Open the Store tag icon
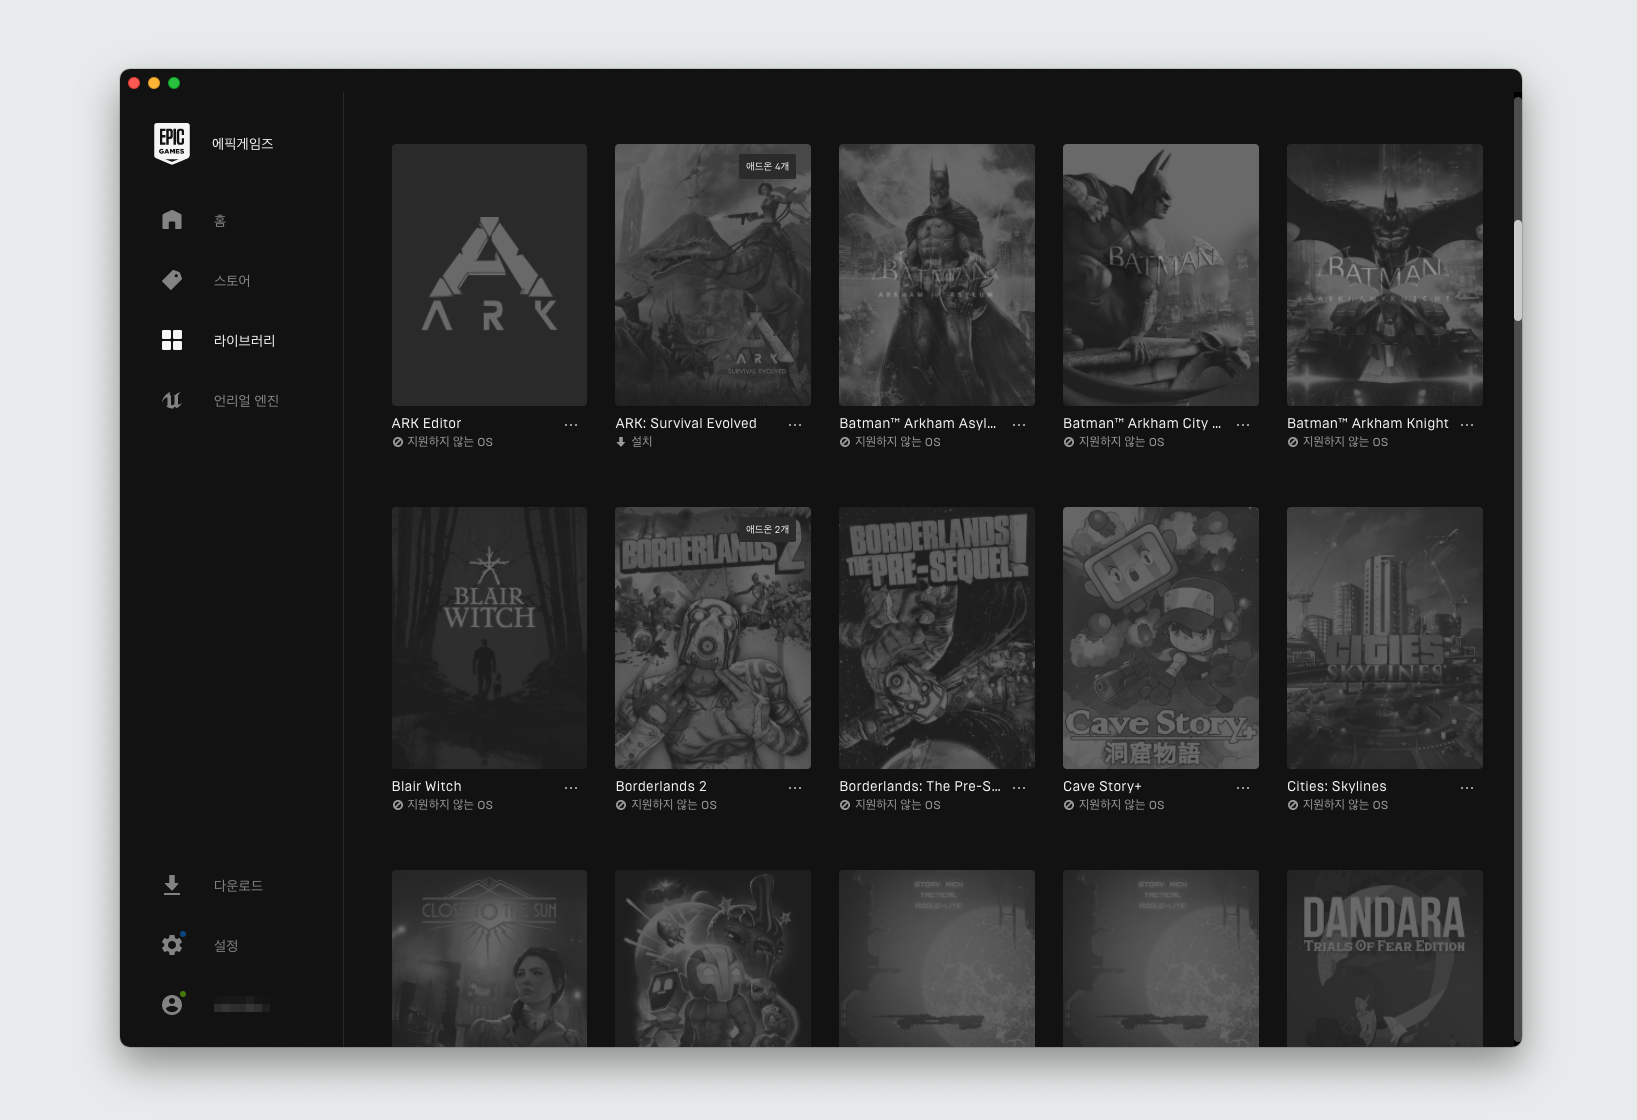1637x1120 pixels. [x=172, y=280]
